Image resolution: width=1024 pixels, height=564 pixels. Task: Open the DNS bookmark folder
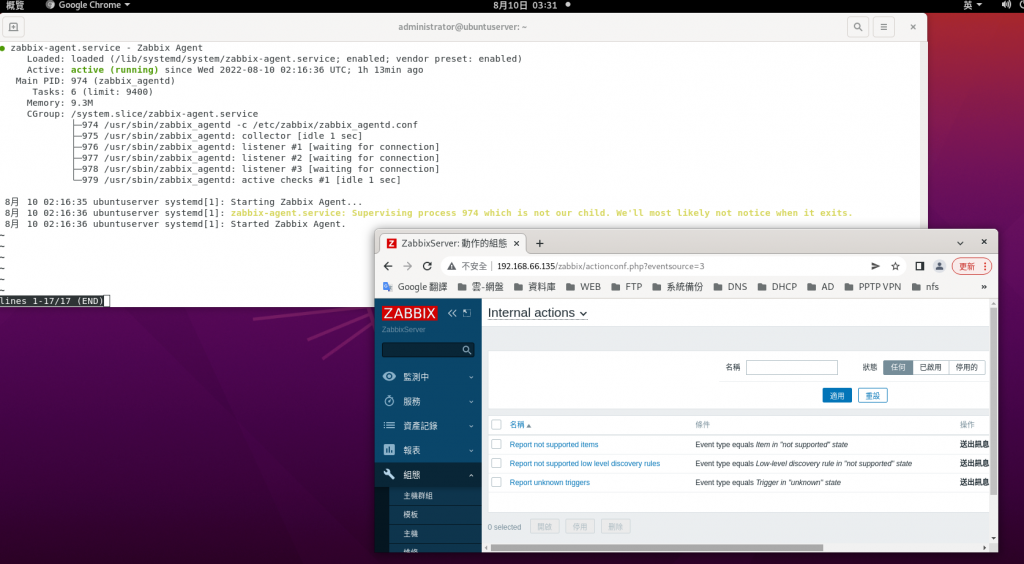tap(730, 287)
